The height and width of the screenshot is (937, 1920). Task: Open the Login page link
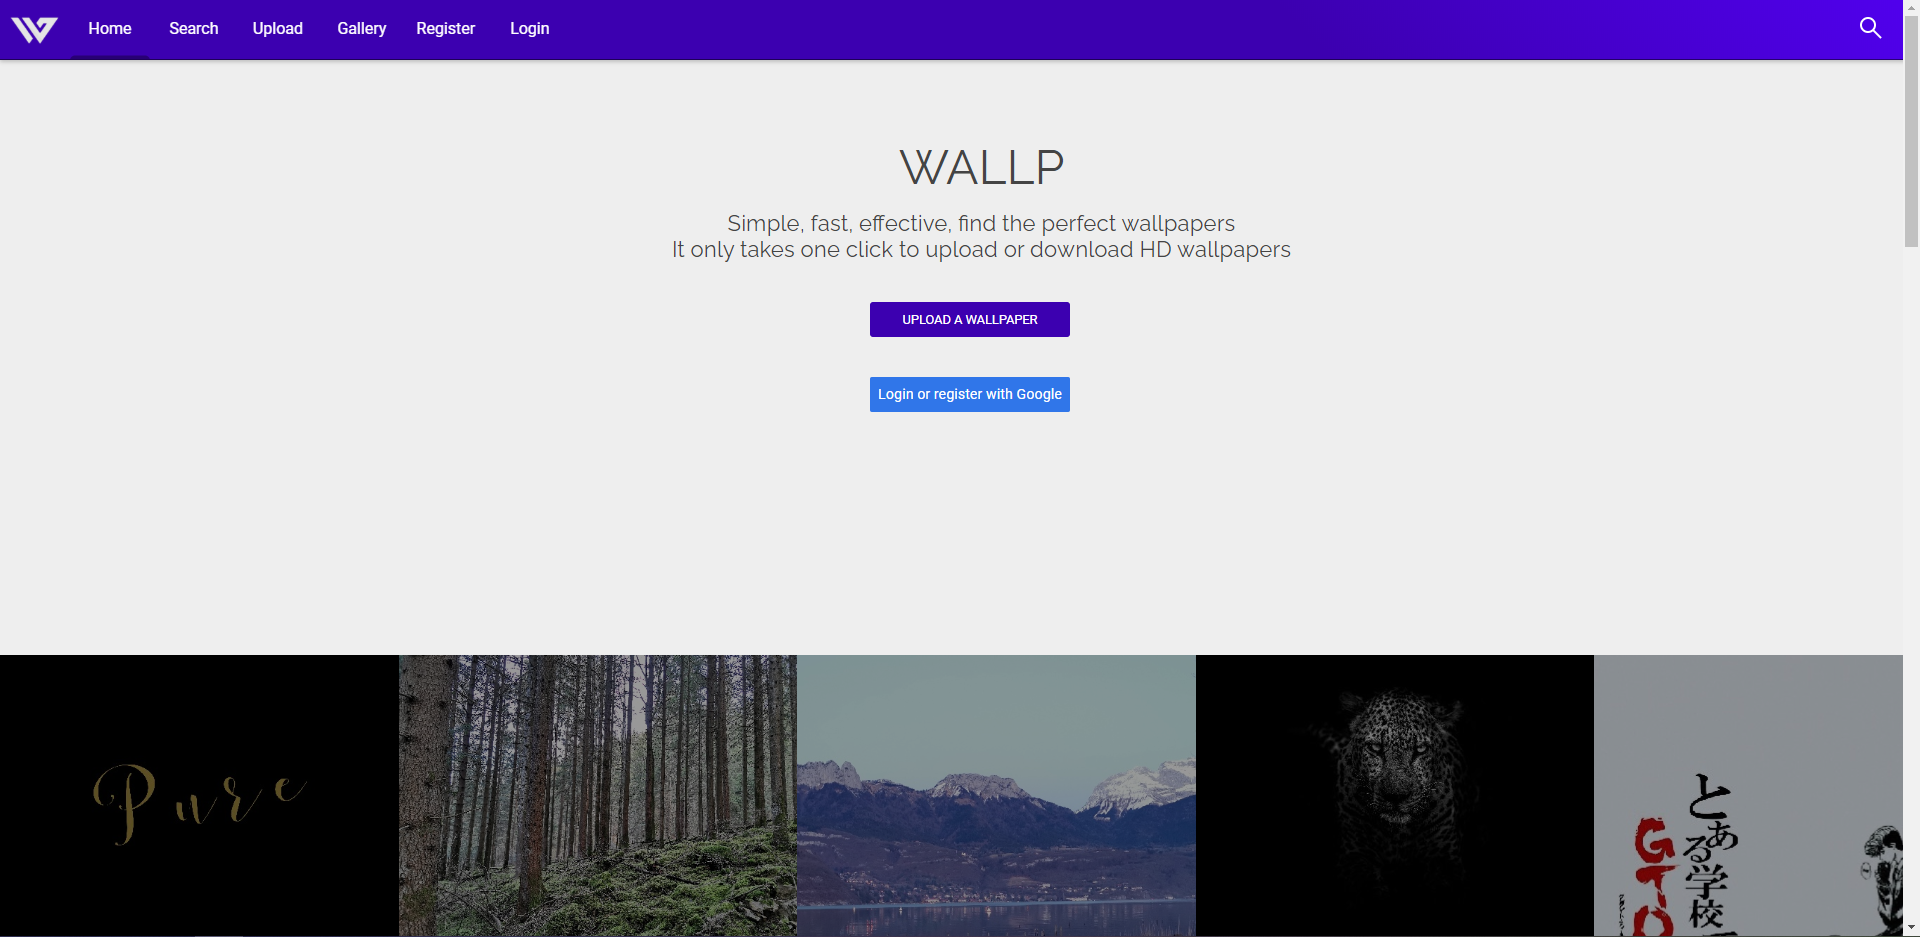(530, 29)
